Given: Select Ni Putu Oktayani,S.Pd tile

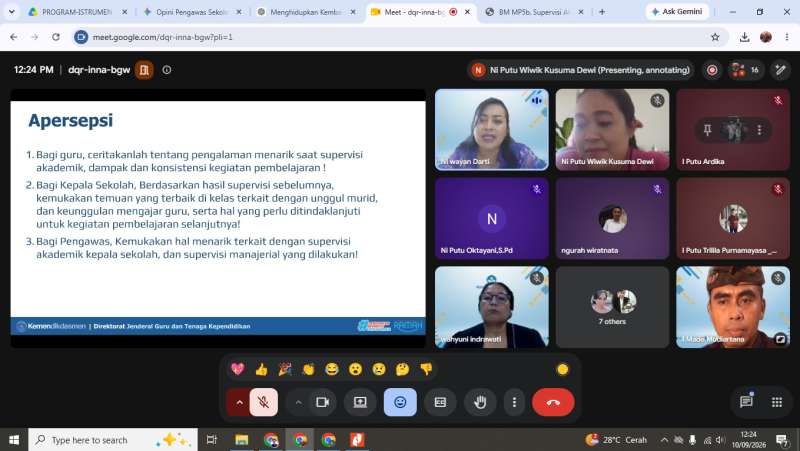Looking at the screenshot, I should pos(492,218).
